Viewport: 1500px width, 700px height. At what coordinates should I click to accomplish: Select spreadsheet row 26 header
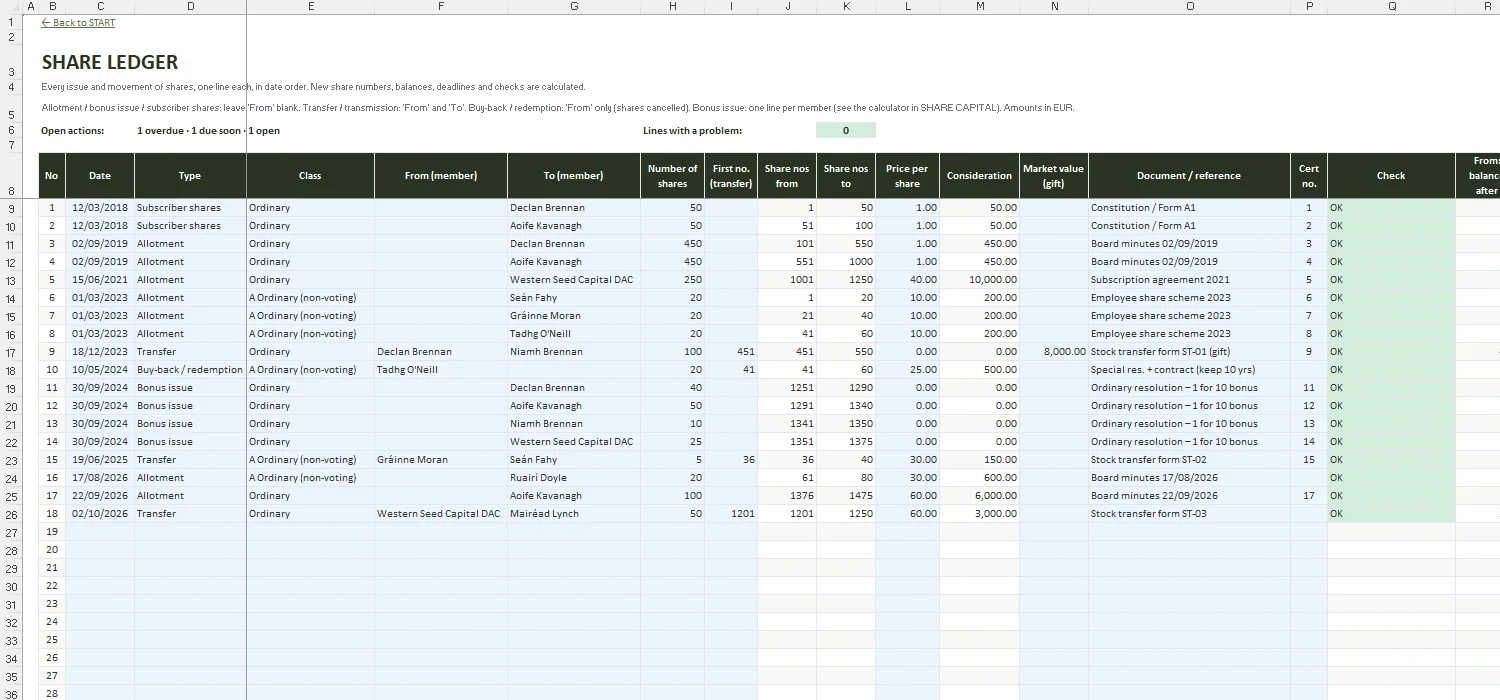(x=11, y=514)
